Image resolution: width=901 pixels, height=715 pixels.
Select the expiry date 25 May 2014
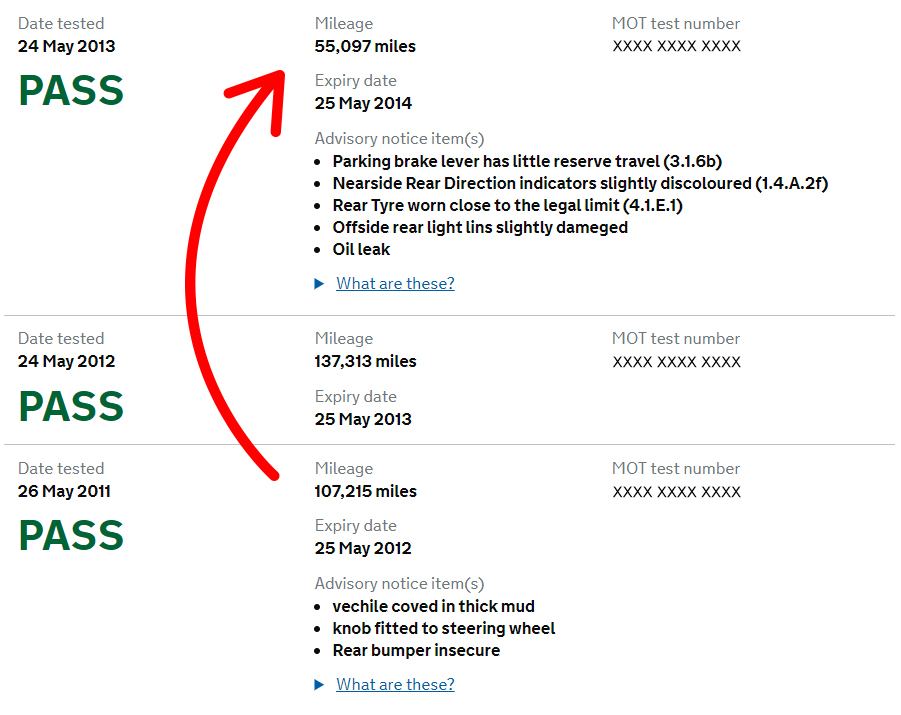point(363,103)
